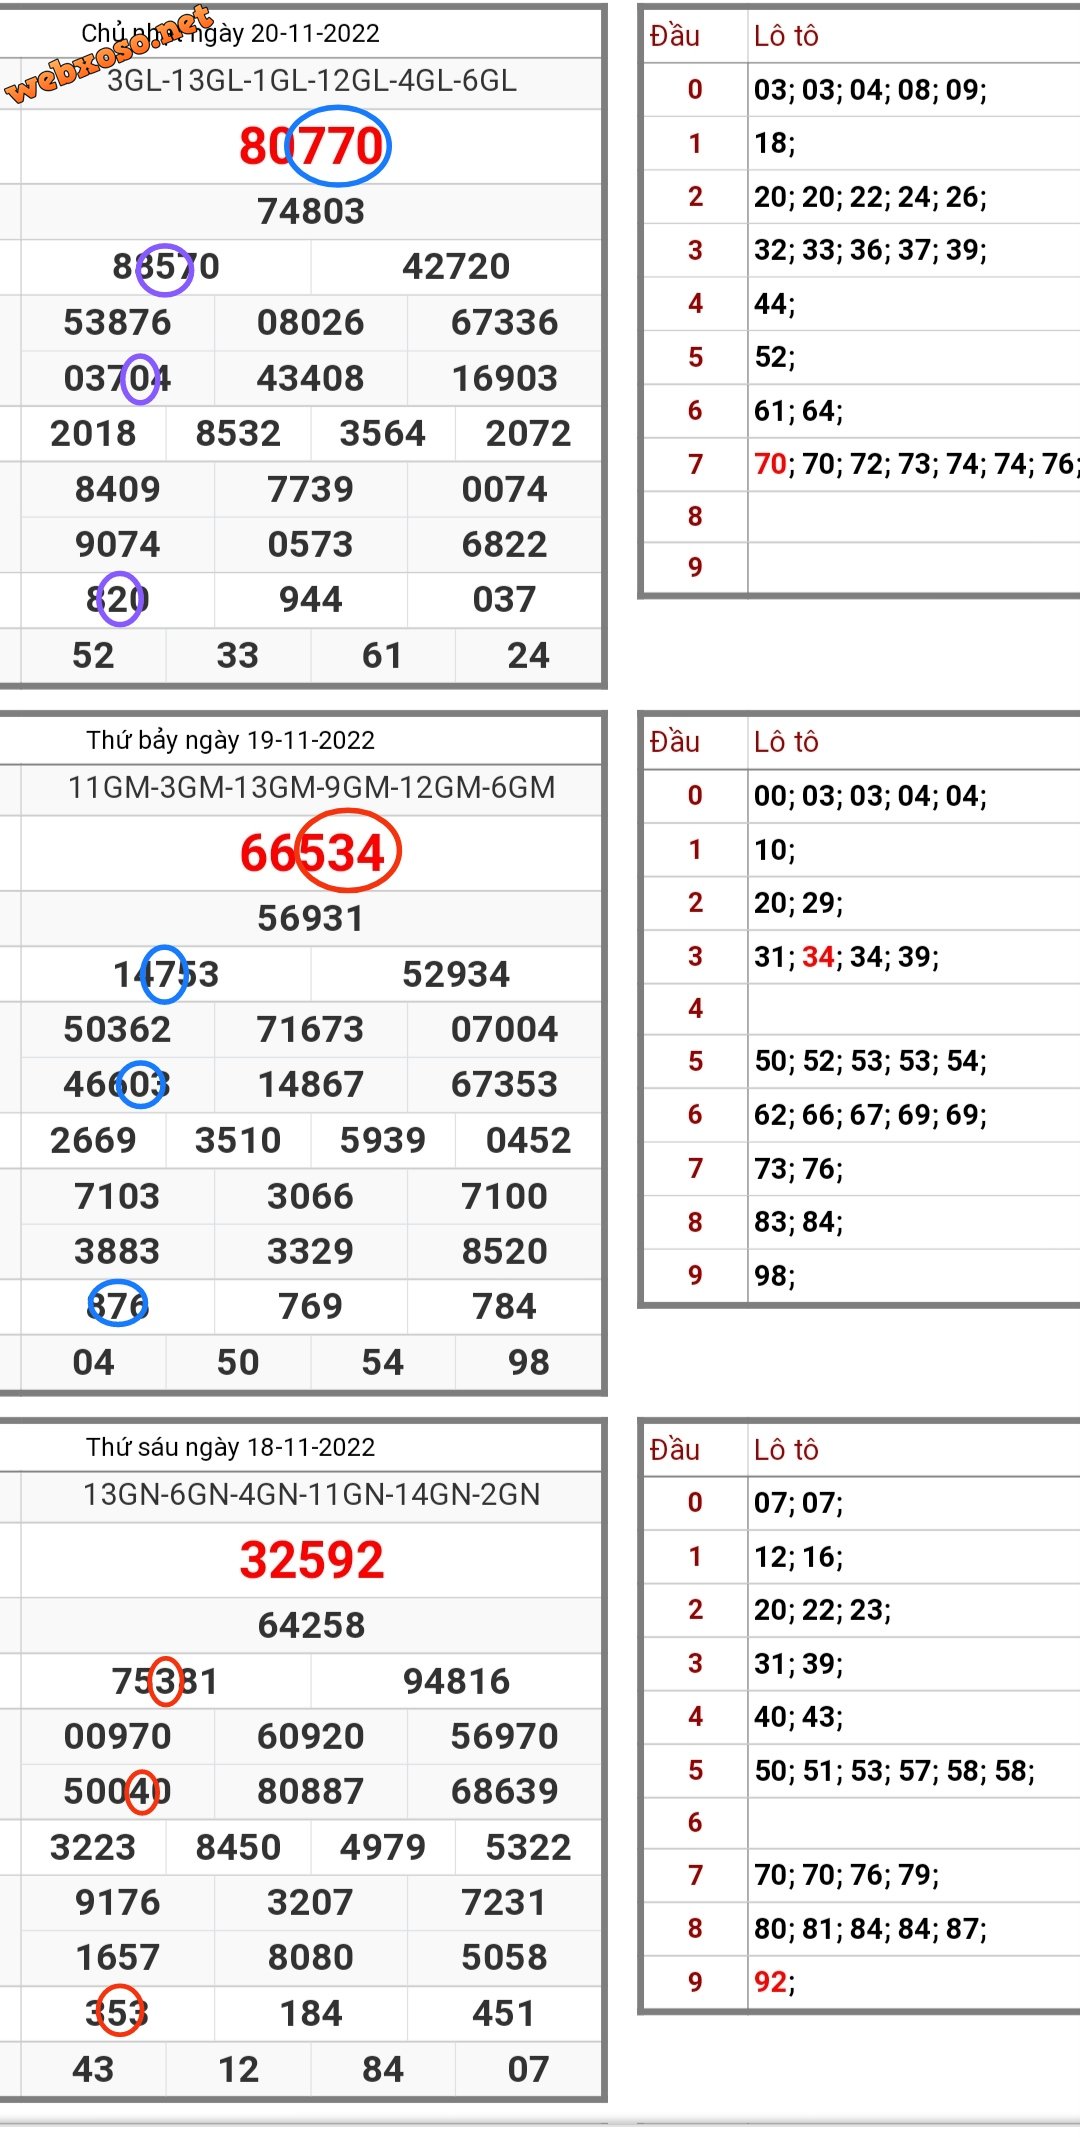Click the number 50040
The height and width of the screenshot is (2138, 1080).
coord(118,1791)
